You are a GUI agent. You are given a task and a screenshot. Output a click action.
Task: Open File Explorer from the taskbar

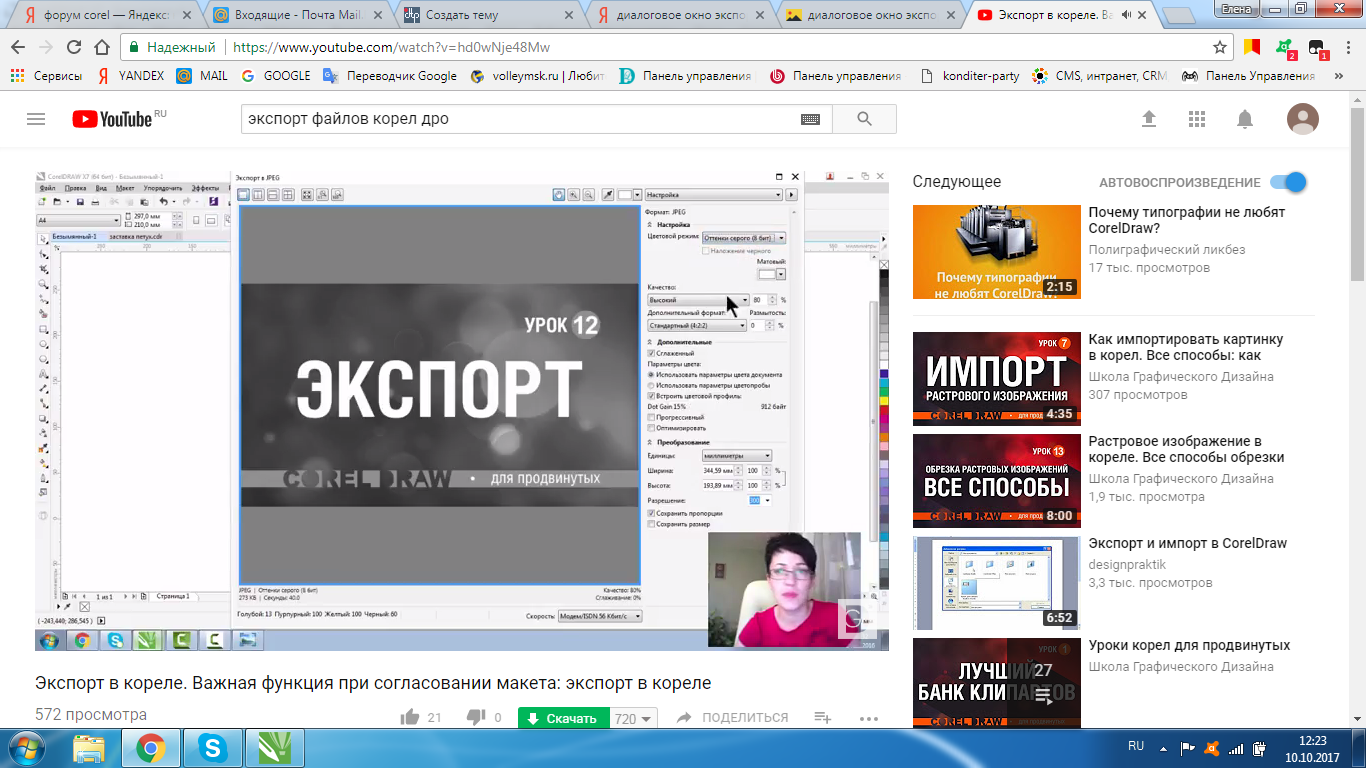click(x=89, y=748)
